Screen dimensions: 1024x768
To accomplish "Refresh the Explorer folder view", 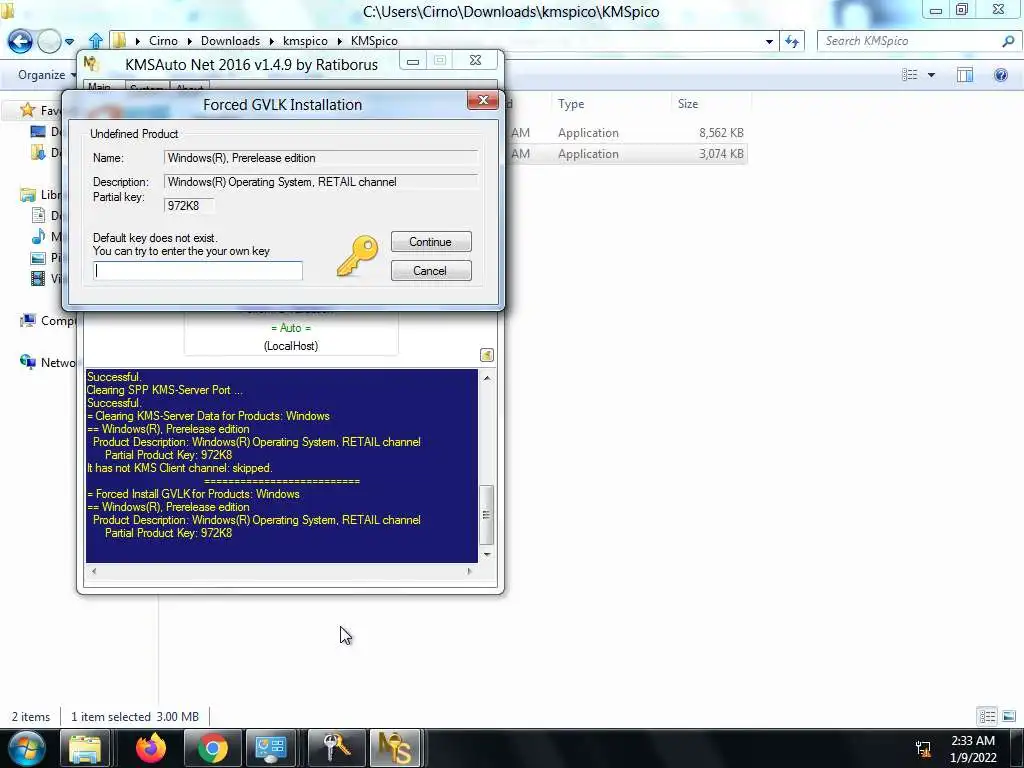I will (x=792, y=41).
